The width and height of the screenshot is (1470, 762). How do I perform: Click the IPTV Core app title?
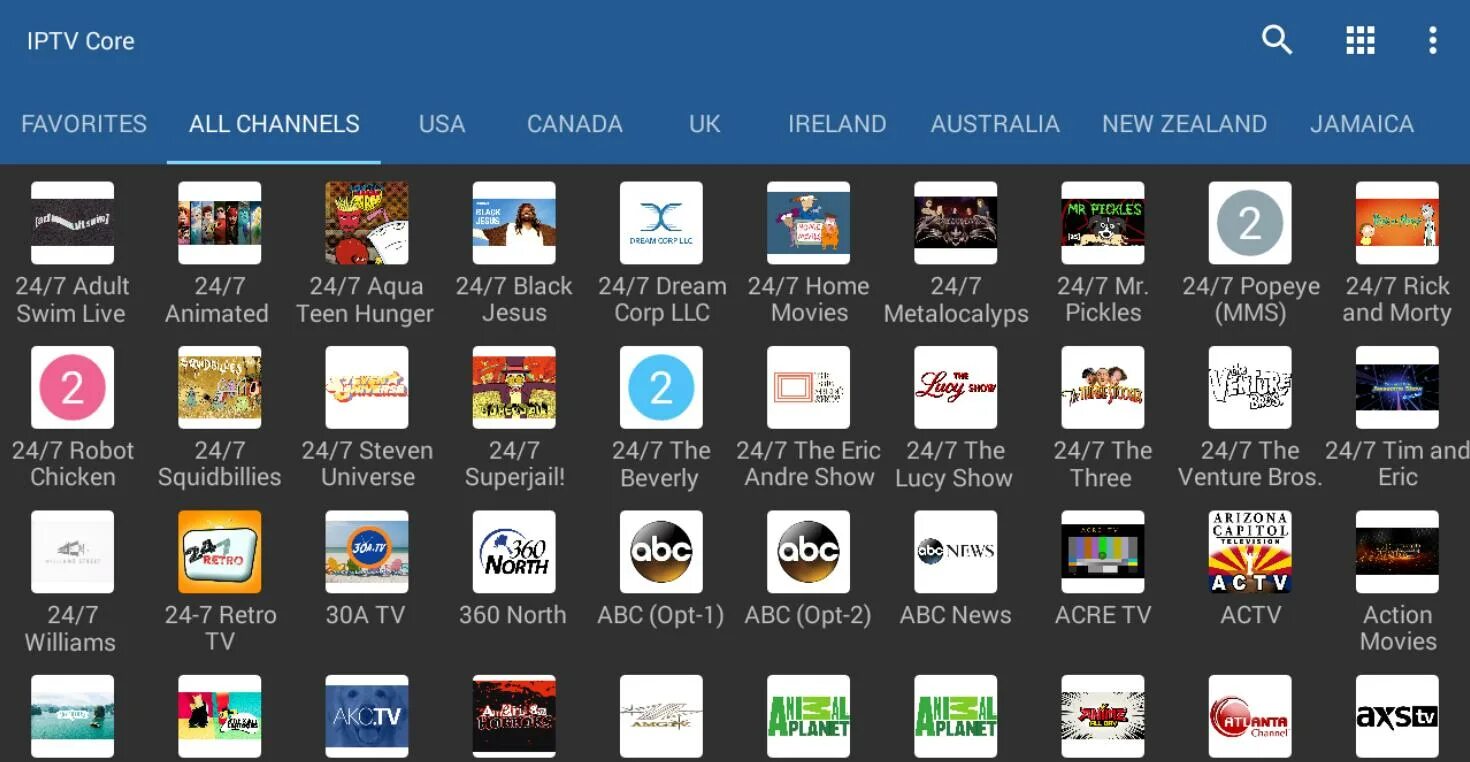click(80, 41)
